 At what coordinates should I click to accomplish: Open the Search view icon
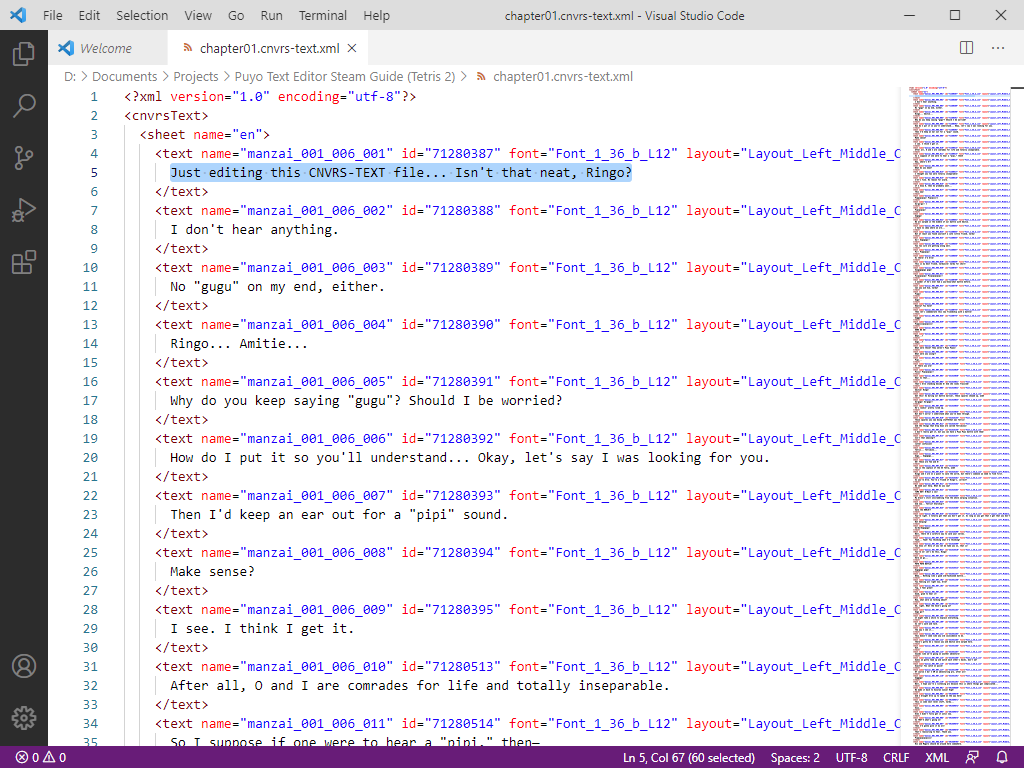[24, 106]
